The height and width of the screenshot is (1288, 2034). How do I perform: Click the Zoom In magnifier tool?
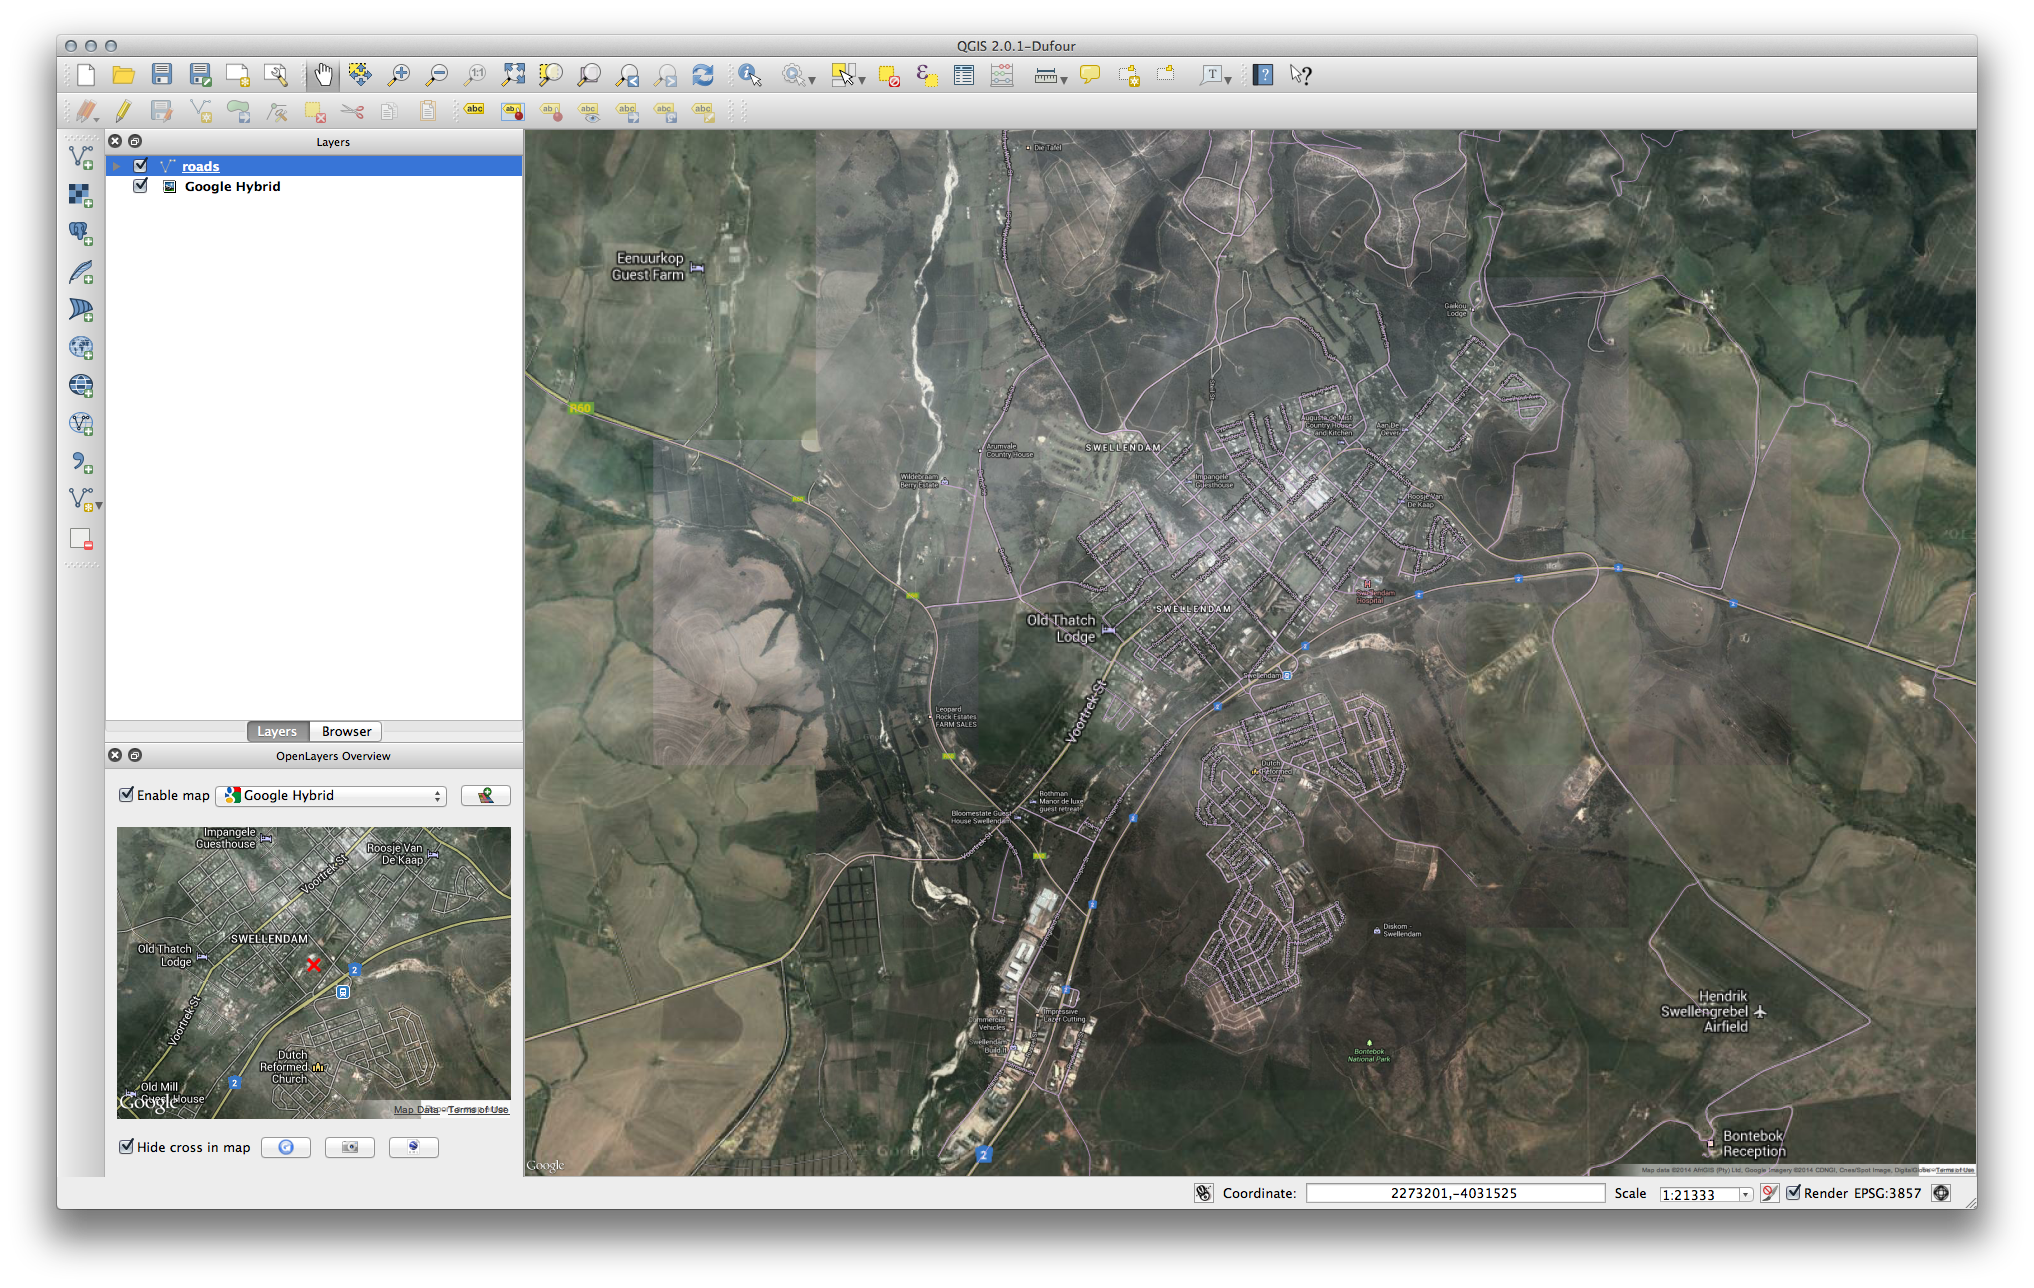point(399,75)
